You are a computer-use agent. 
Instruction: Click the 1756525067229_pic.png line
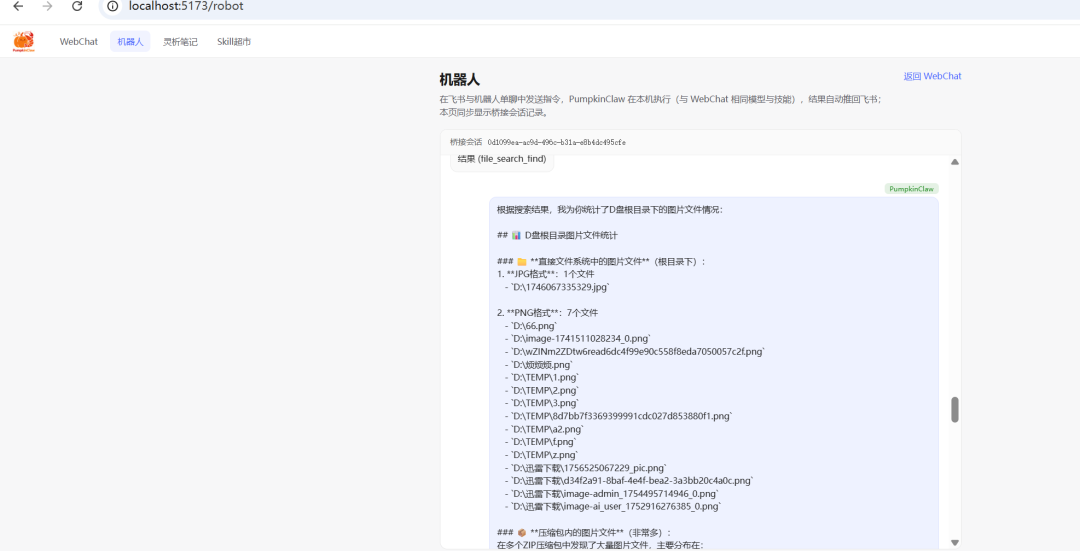pos(585,468)
